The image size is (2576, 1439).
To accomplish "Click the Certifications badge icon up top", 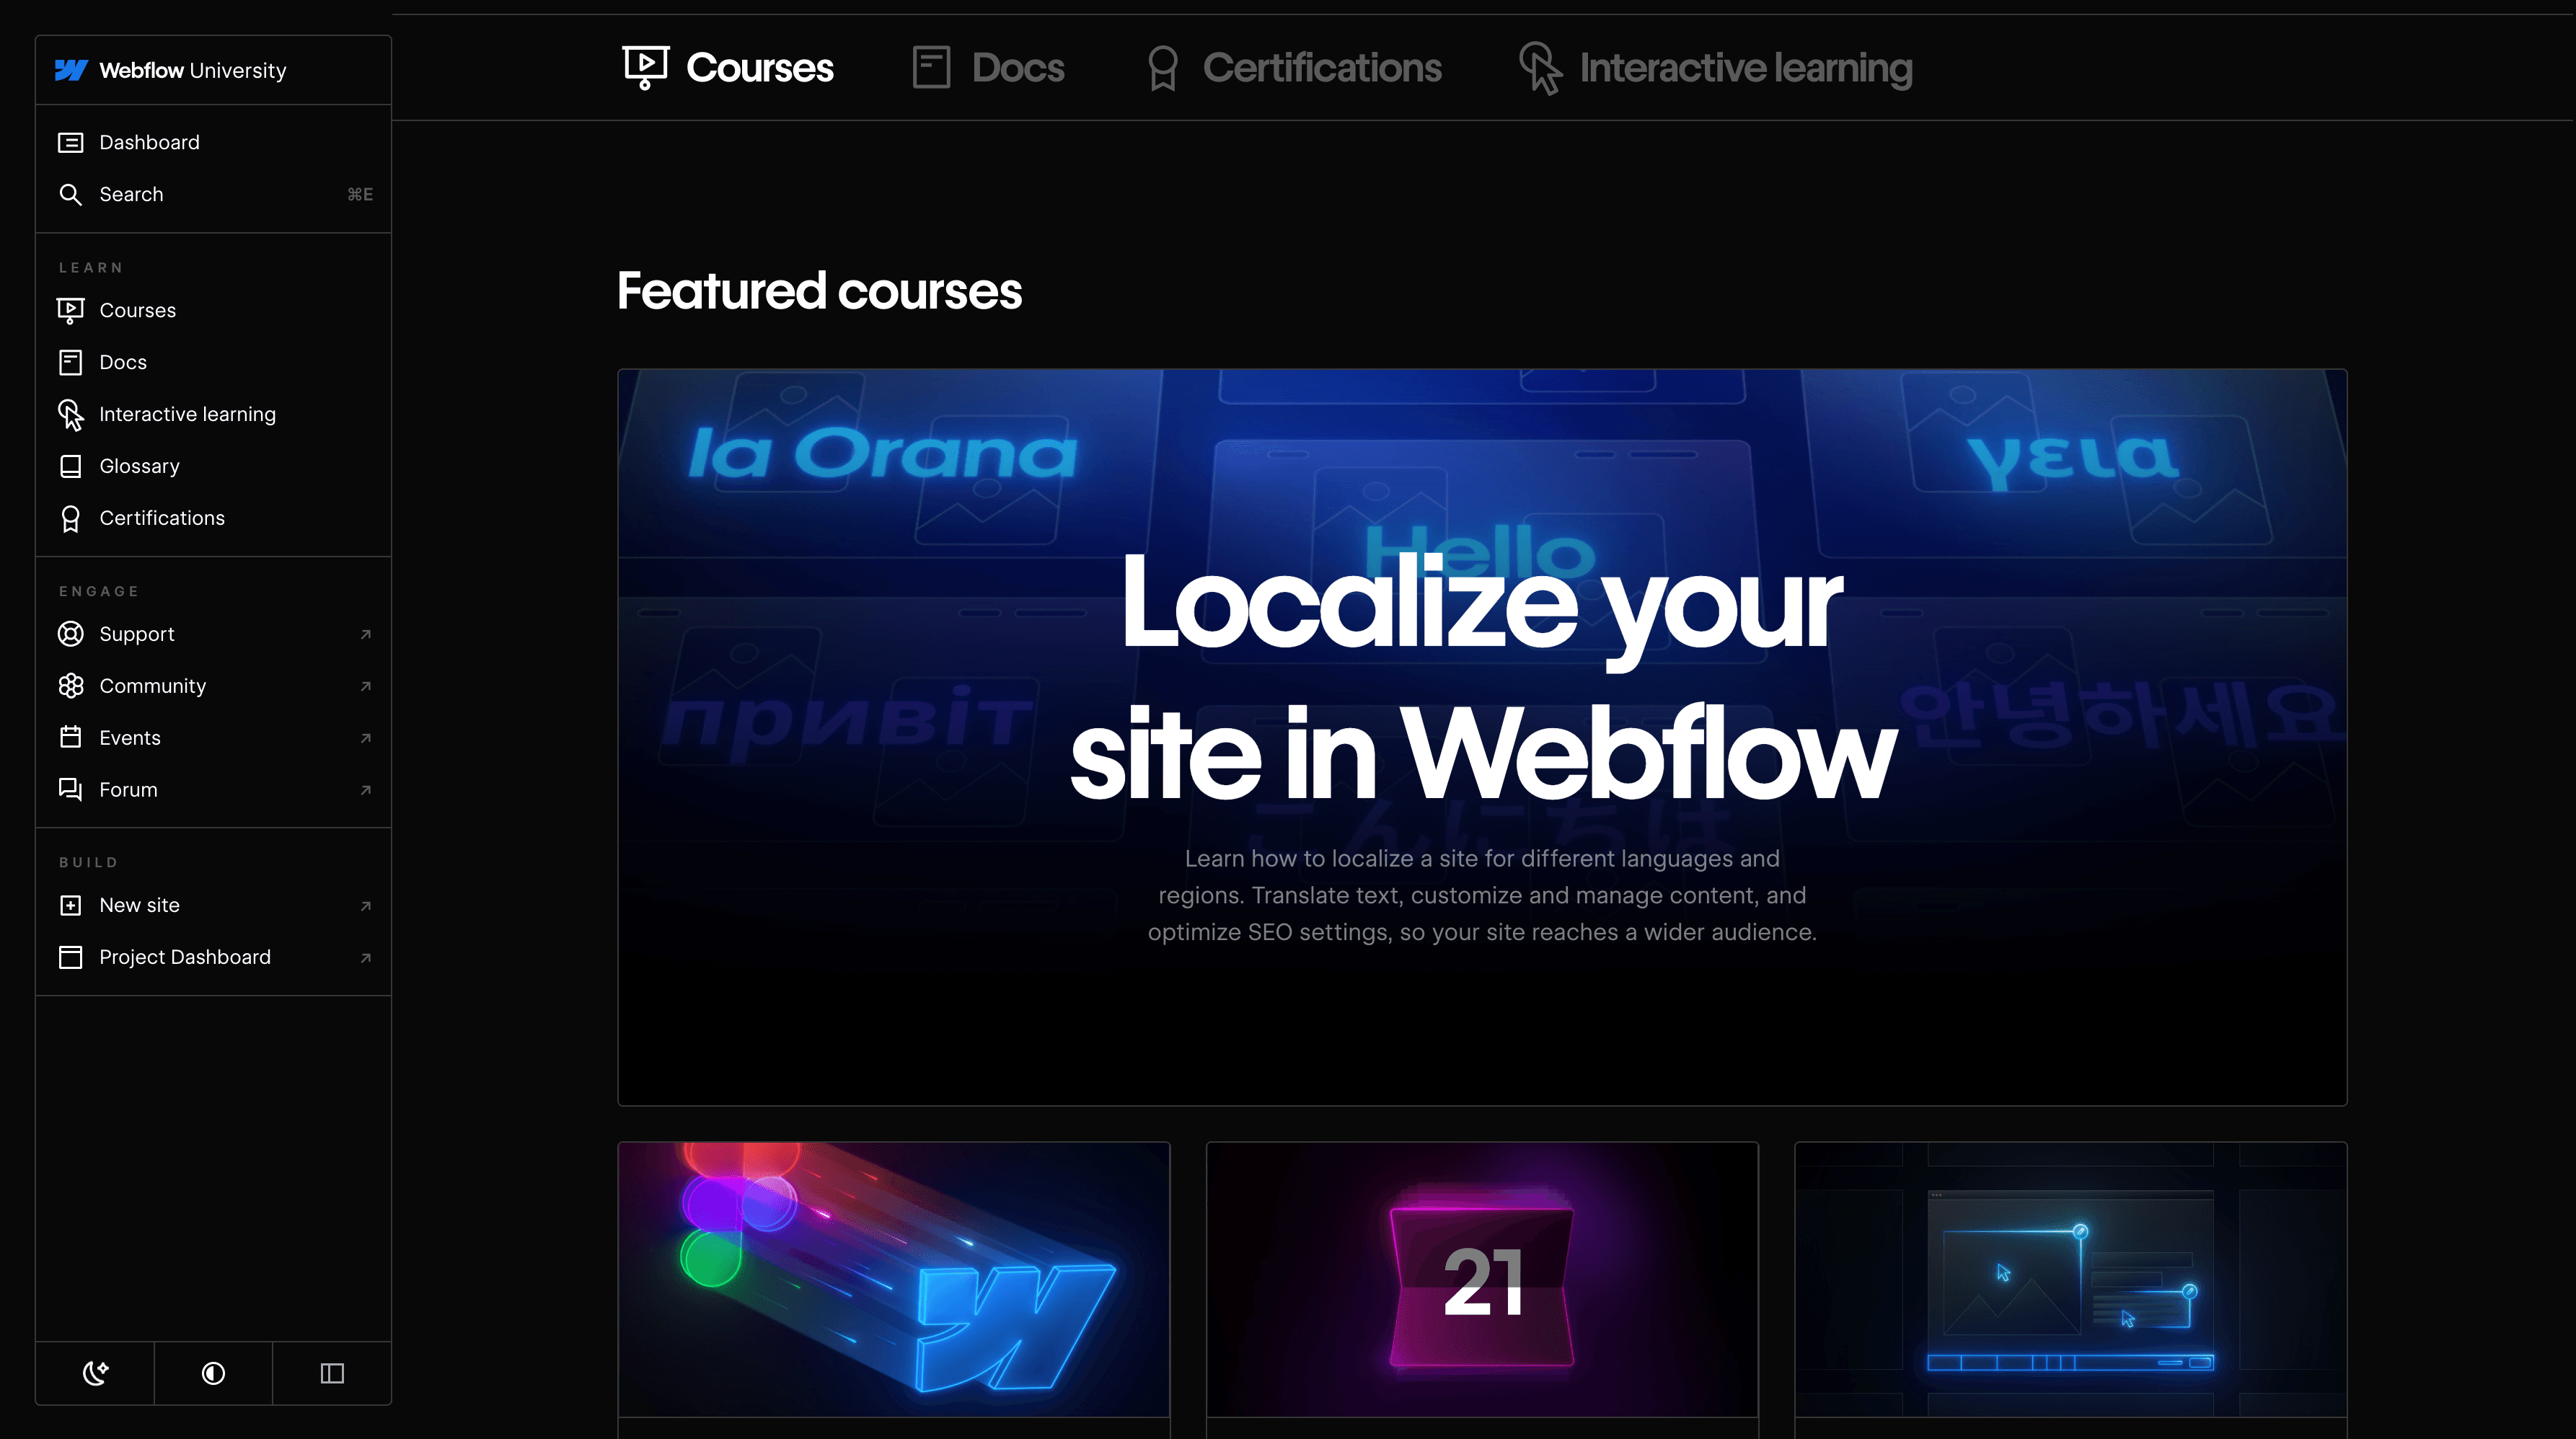I will pyautogui.click(x=1160, y=67).
